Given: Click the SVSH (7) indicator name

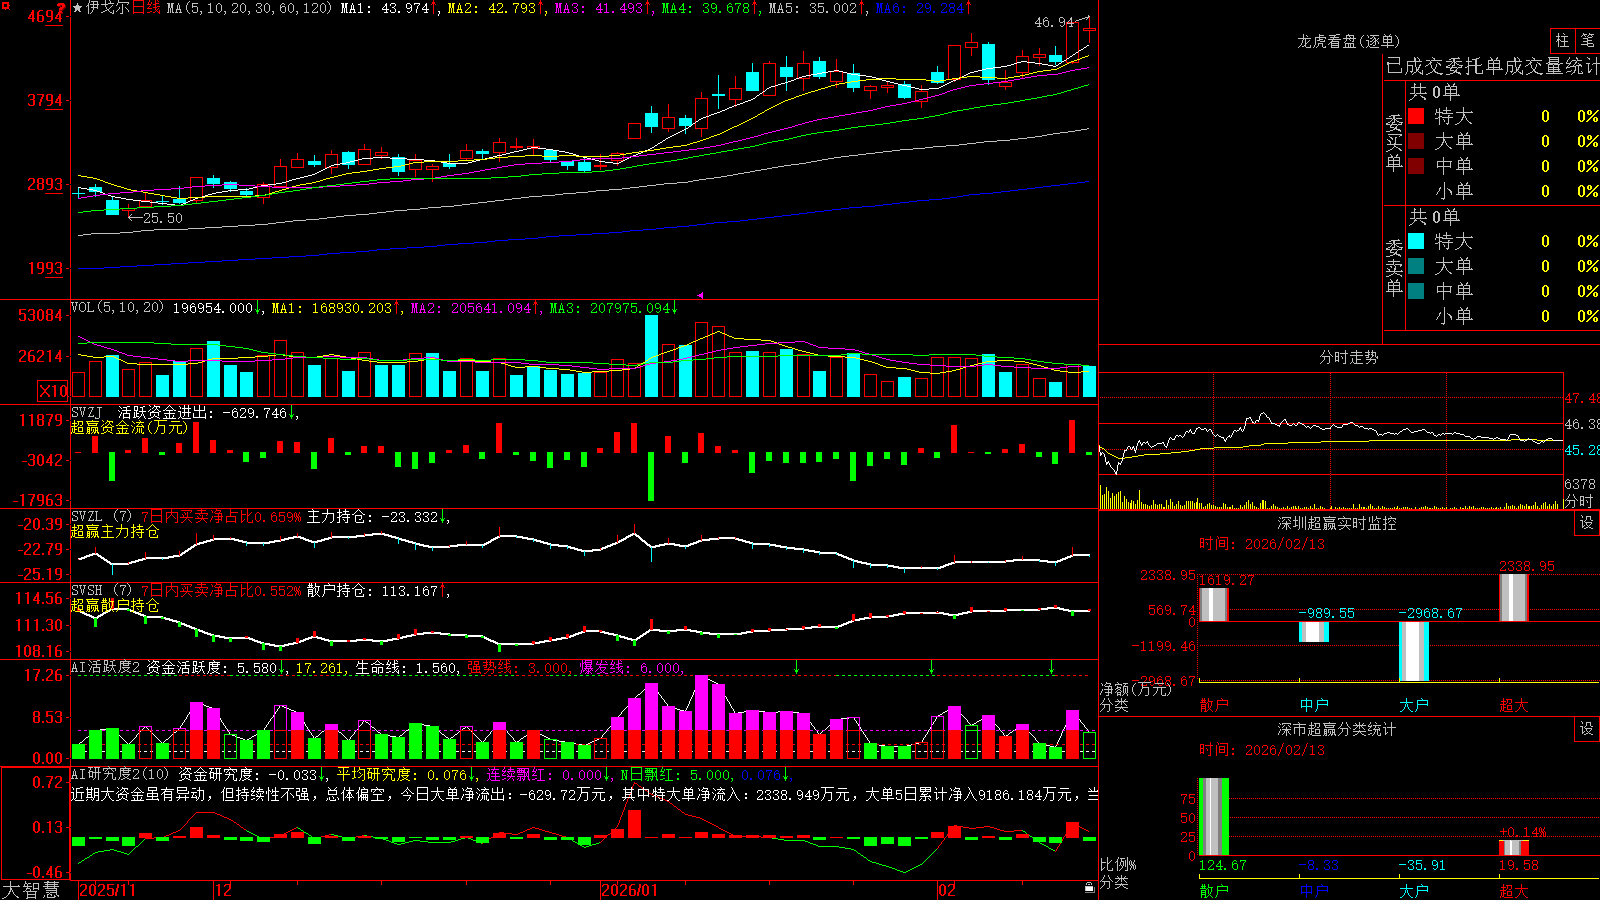Looking at the screenshot, I should (x=101, y=591).
